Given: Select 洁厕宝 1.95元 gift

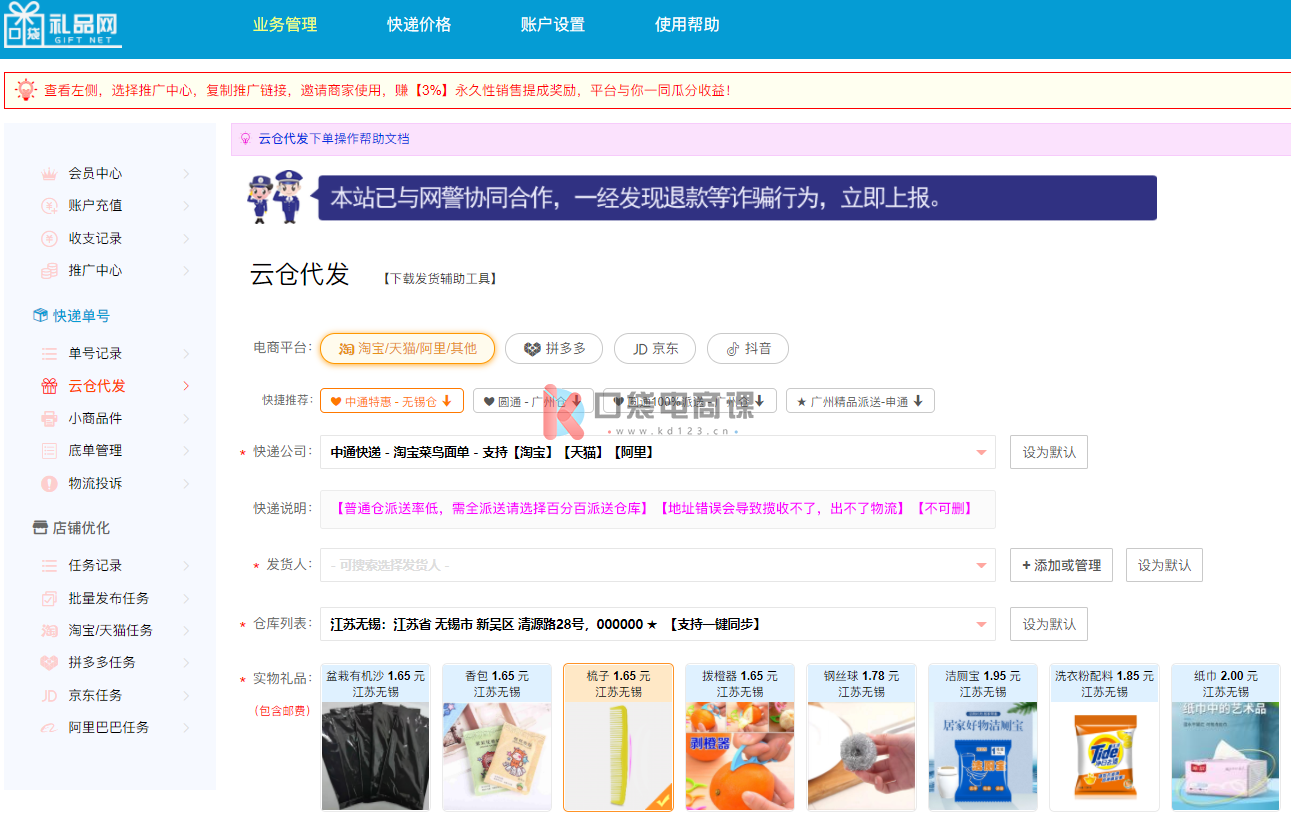Looking at the screenshot, I should [983, 737].
